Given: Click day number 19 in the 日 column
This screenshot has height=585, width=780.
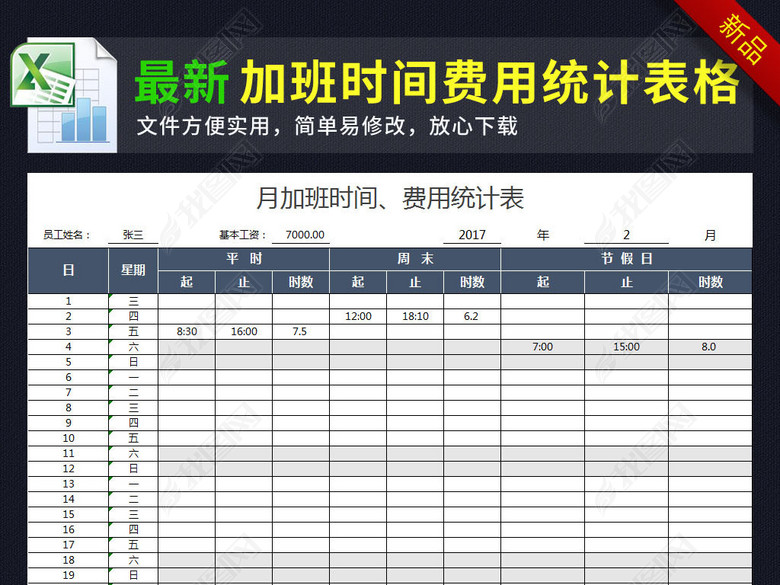Looking at the screenshot, I should [x=68, y=576].
